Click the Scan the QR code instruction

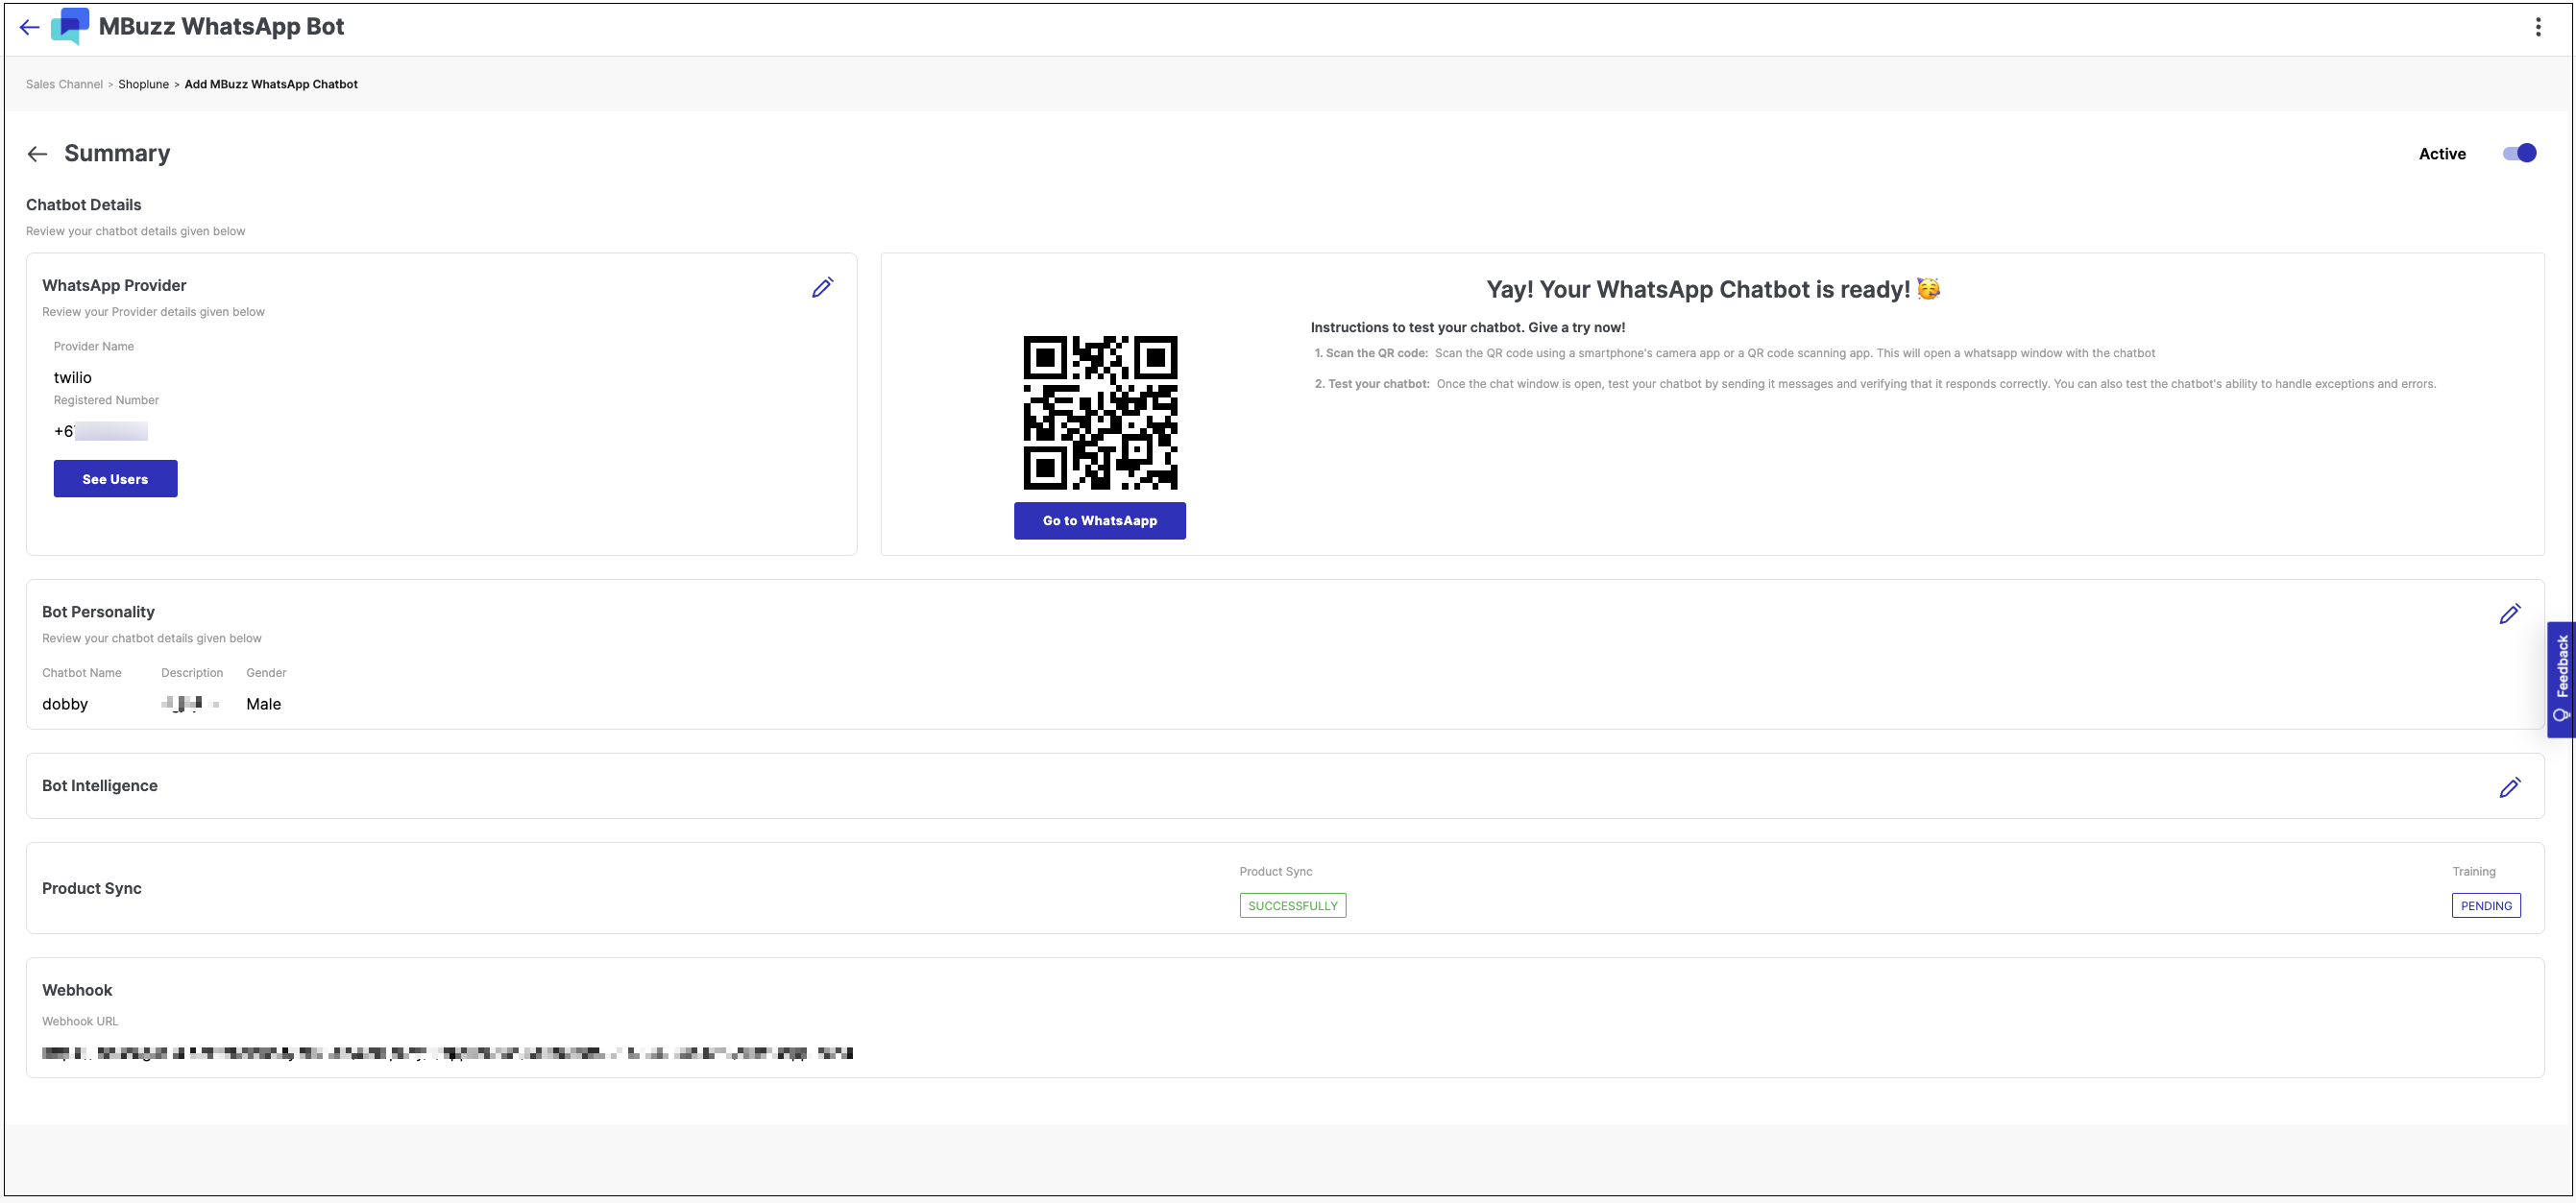coord(1734,353)
